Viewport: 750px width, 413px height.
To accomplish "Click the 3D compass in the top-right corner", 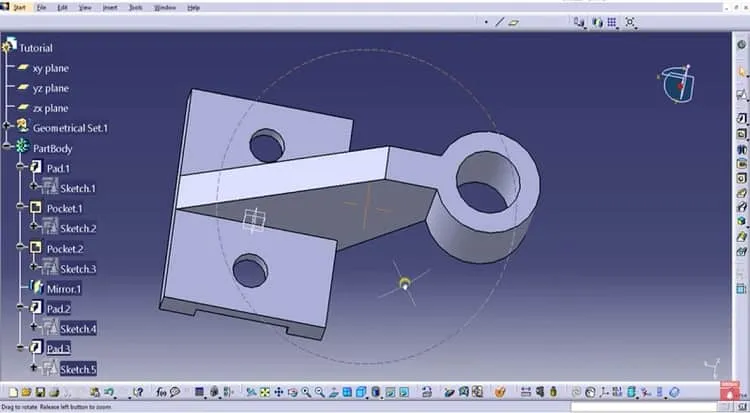I will pos(677,84).
